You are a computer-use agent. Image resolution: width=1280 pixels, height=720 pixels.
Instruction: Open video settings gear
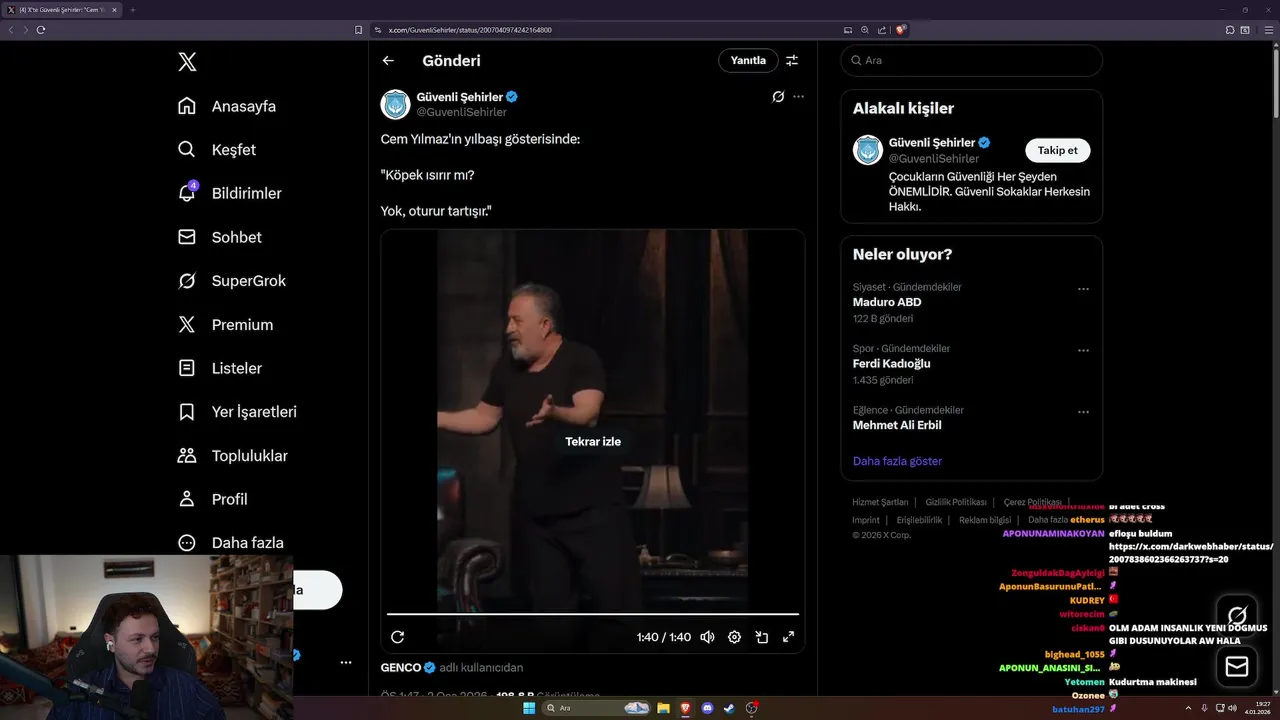(x=734, y=637)
